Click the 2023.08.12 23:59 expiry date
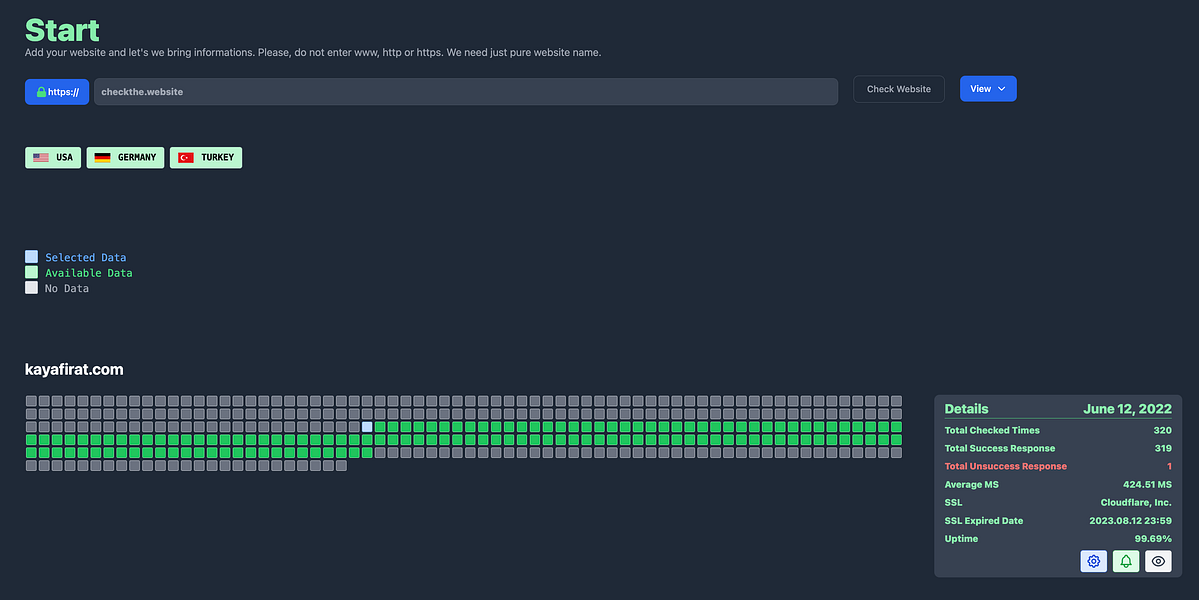1199x600 pixels. coord(1131,521)
